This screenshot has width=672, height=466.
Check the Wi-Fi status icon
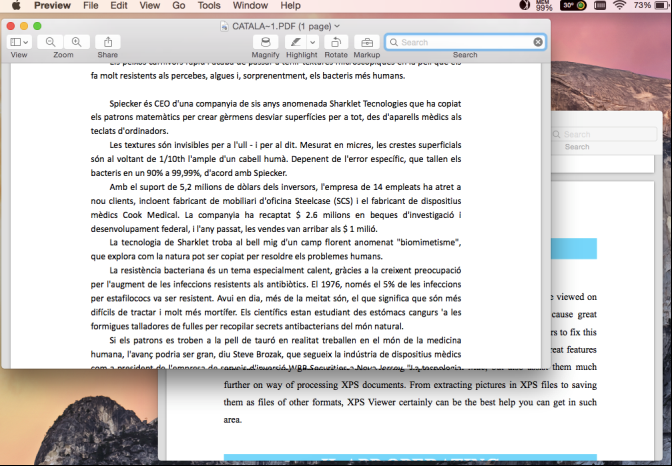click(x=619, y=5)
